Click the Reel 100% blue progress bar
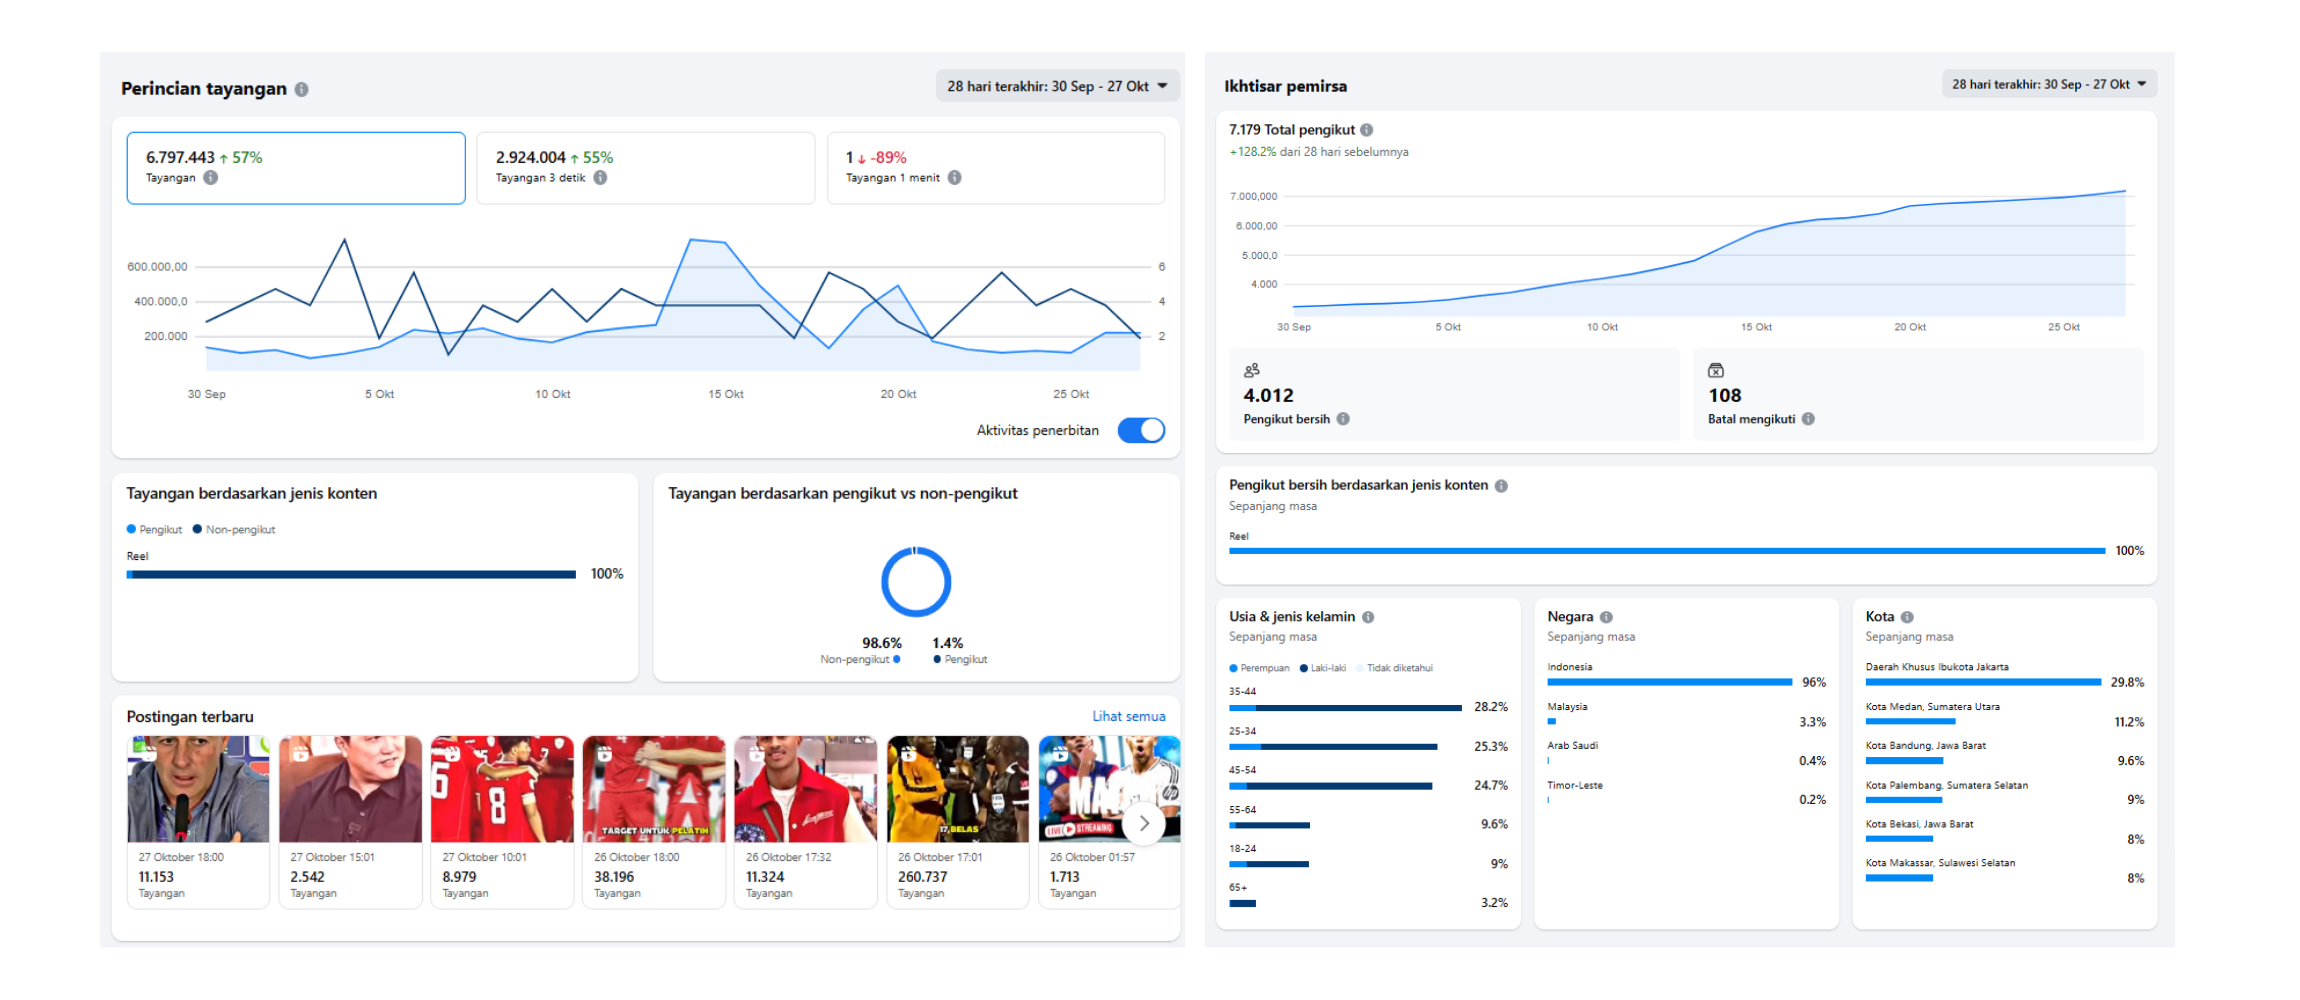This screenshot has height=1000, width=2300. pyautogui.click(x=1666, y=551)
